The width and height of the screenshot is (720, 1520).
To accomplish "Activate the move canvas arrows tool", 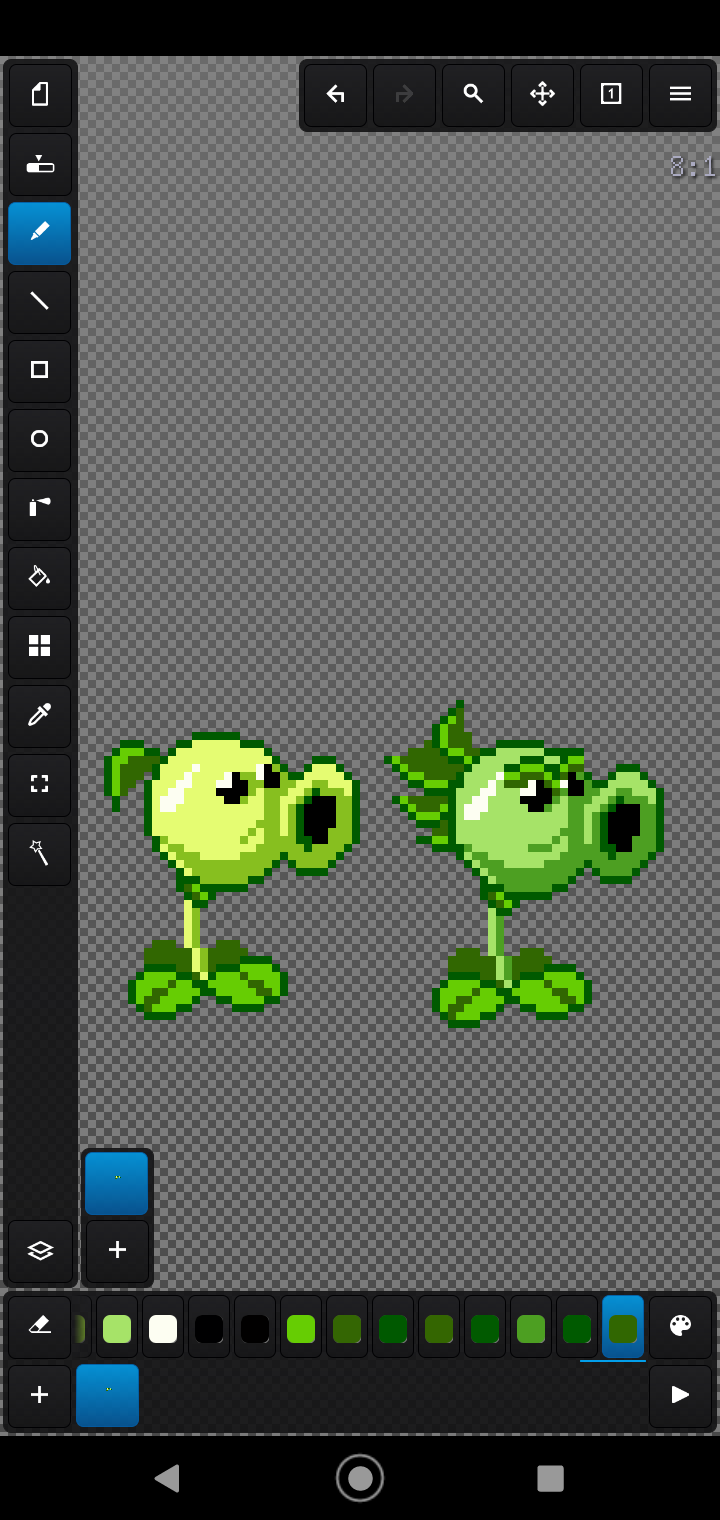I will pos(543,95).
